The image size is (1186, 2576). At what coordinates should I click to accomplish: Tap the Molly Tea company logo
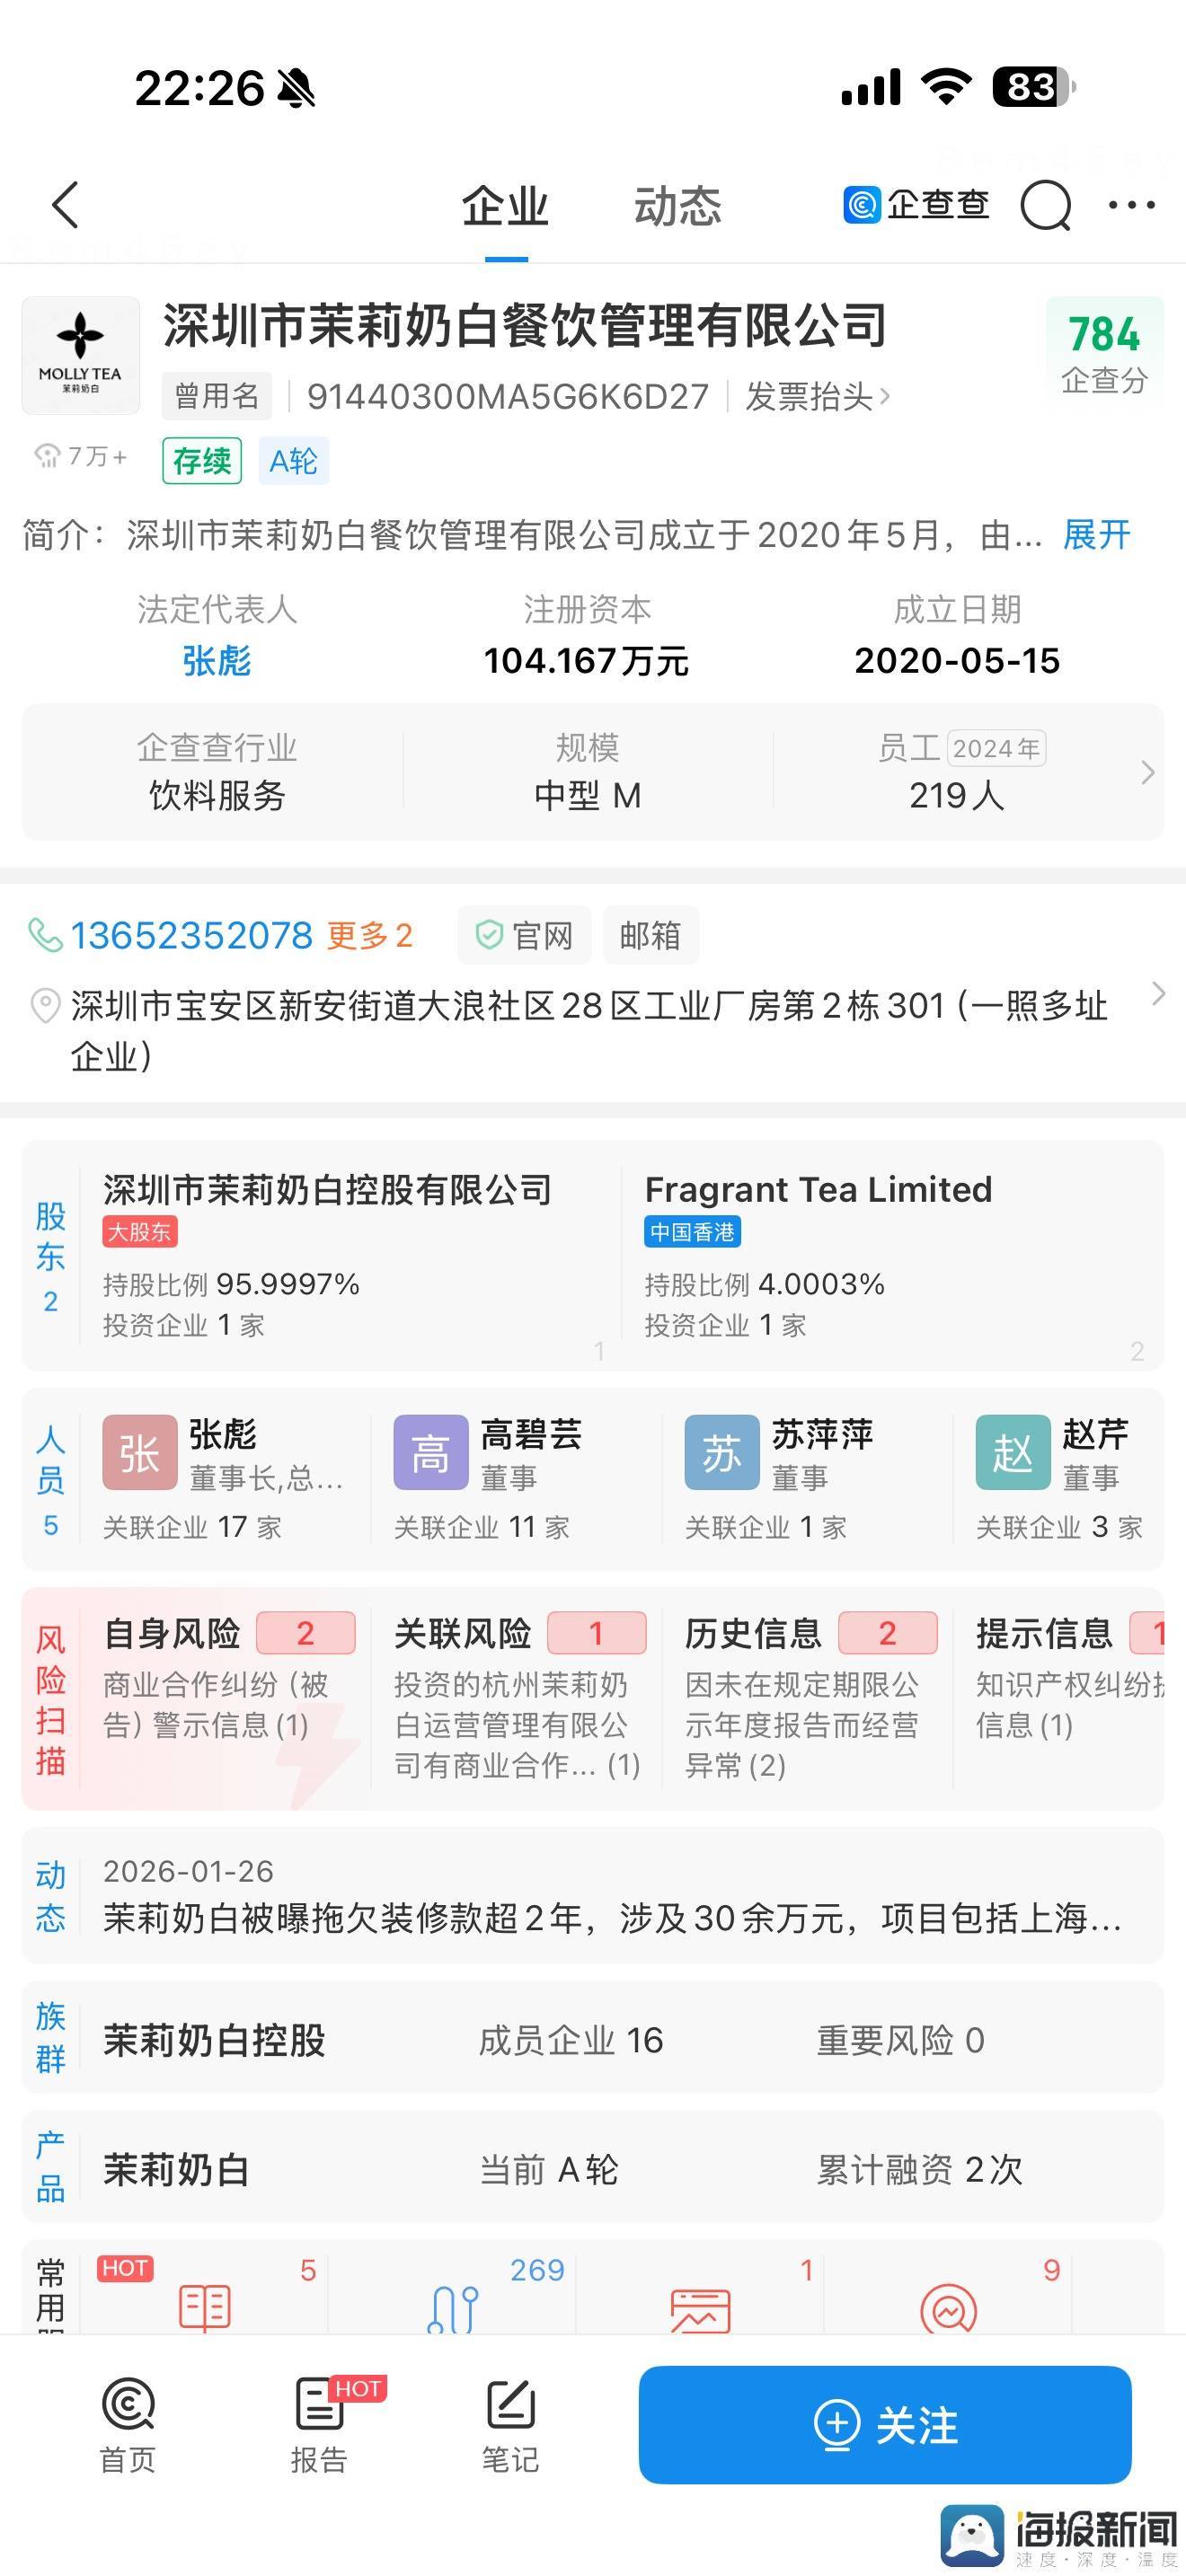(x=81, y=356)
